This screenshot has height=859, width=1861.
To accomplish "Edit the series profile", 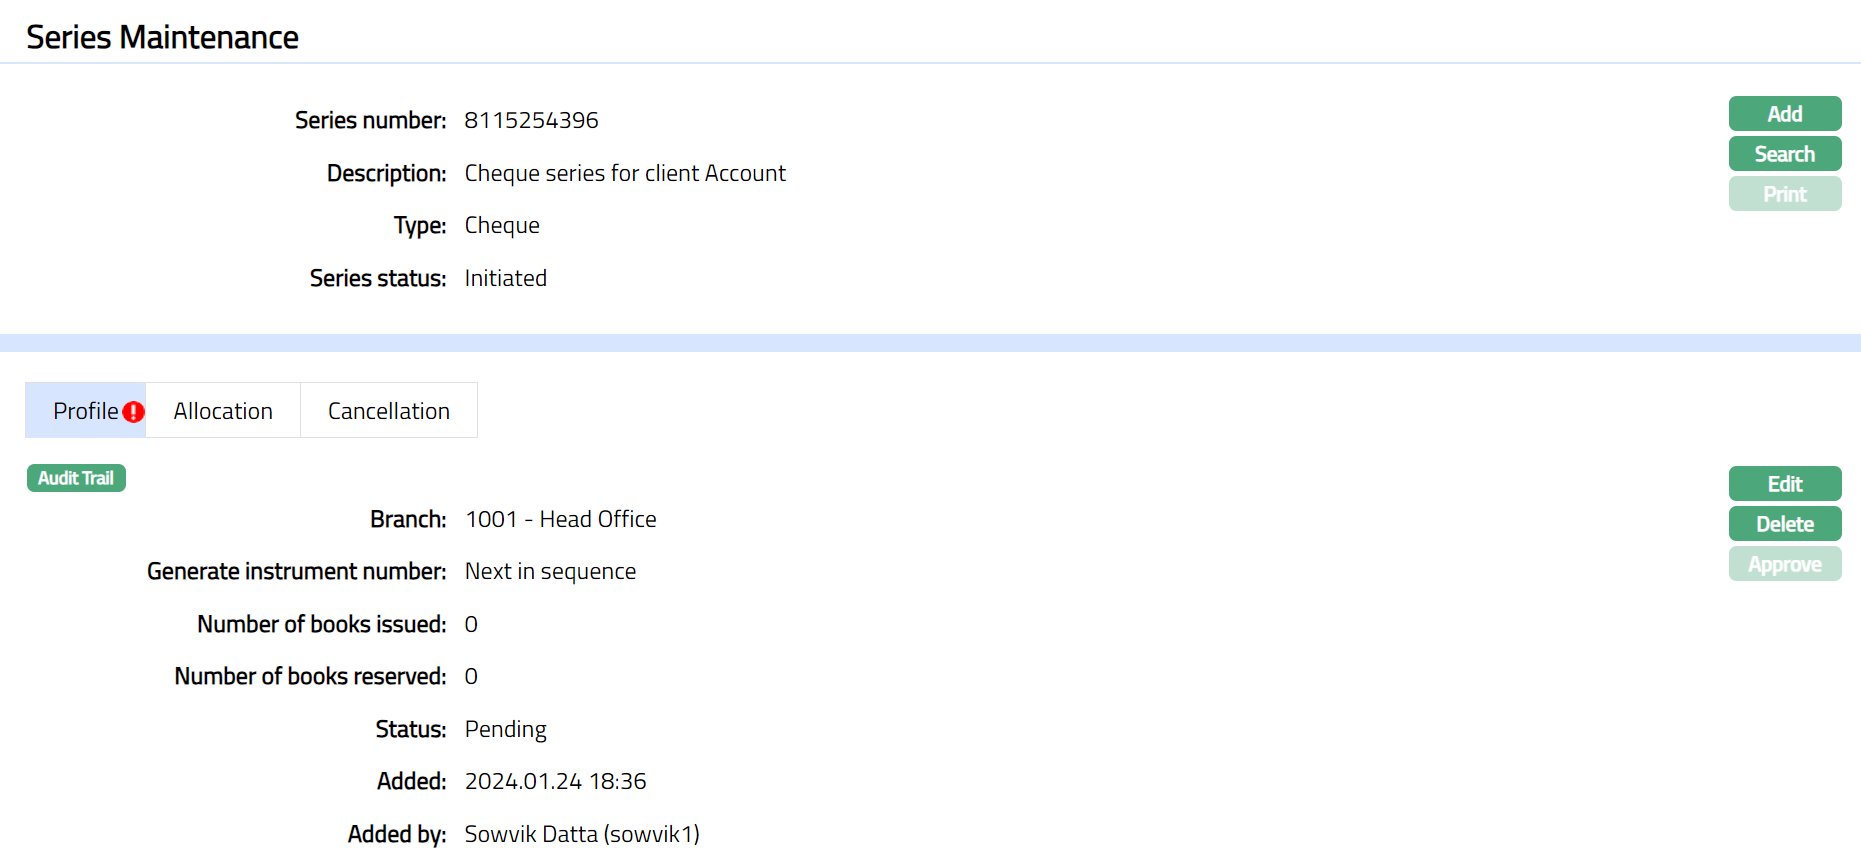I will pyautogui.click(x=1784, y=484).
